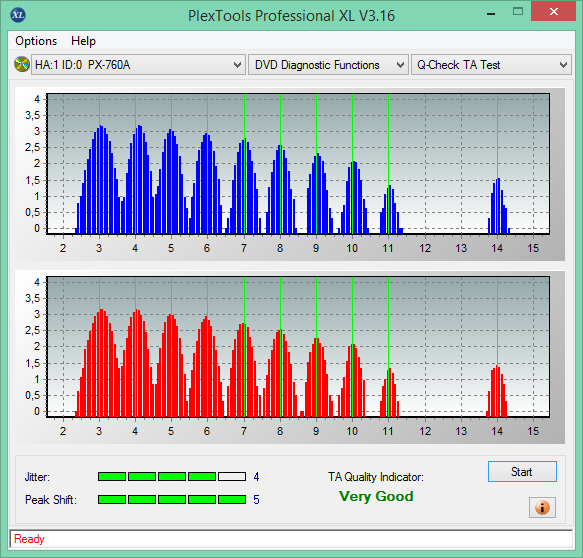Click the Peak Shift label
The image size is (583, 558).
coord(51,500)
